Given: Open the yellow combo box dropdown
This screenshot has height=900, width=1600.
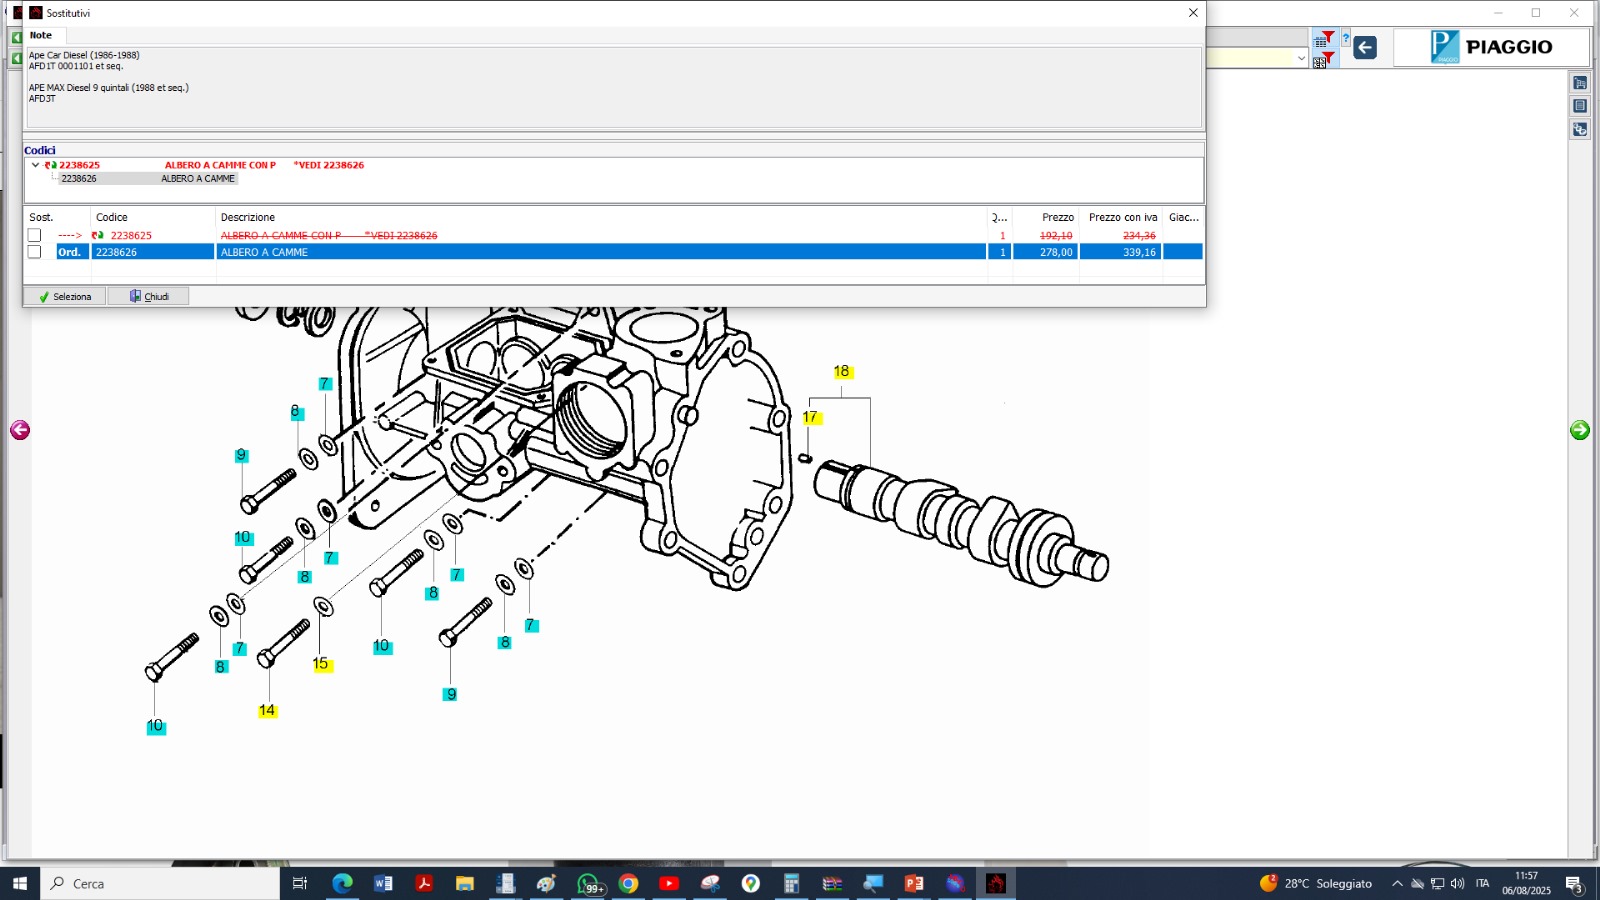Looking at the screenshot, I should (1301, 58).
